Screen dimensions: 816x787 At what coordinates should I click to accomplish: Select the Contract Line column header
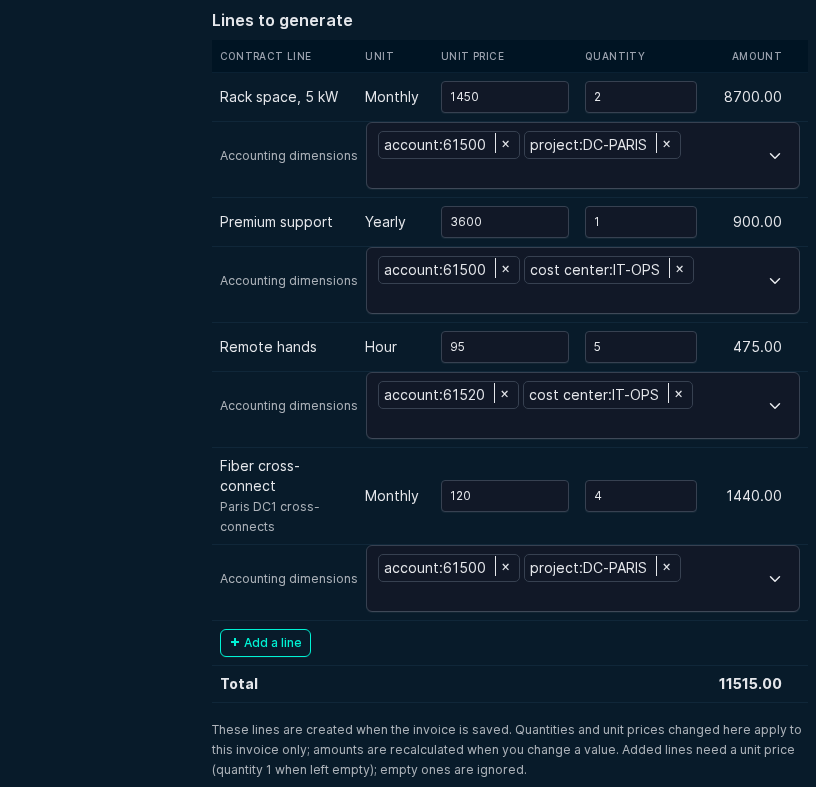(266, 56)
